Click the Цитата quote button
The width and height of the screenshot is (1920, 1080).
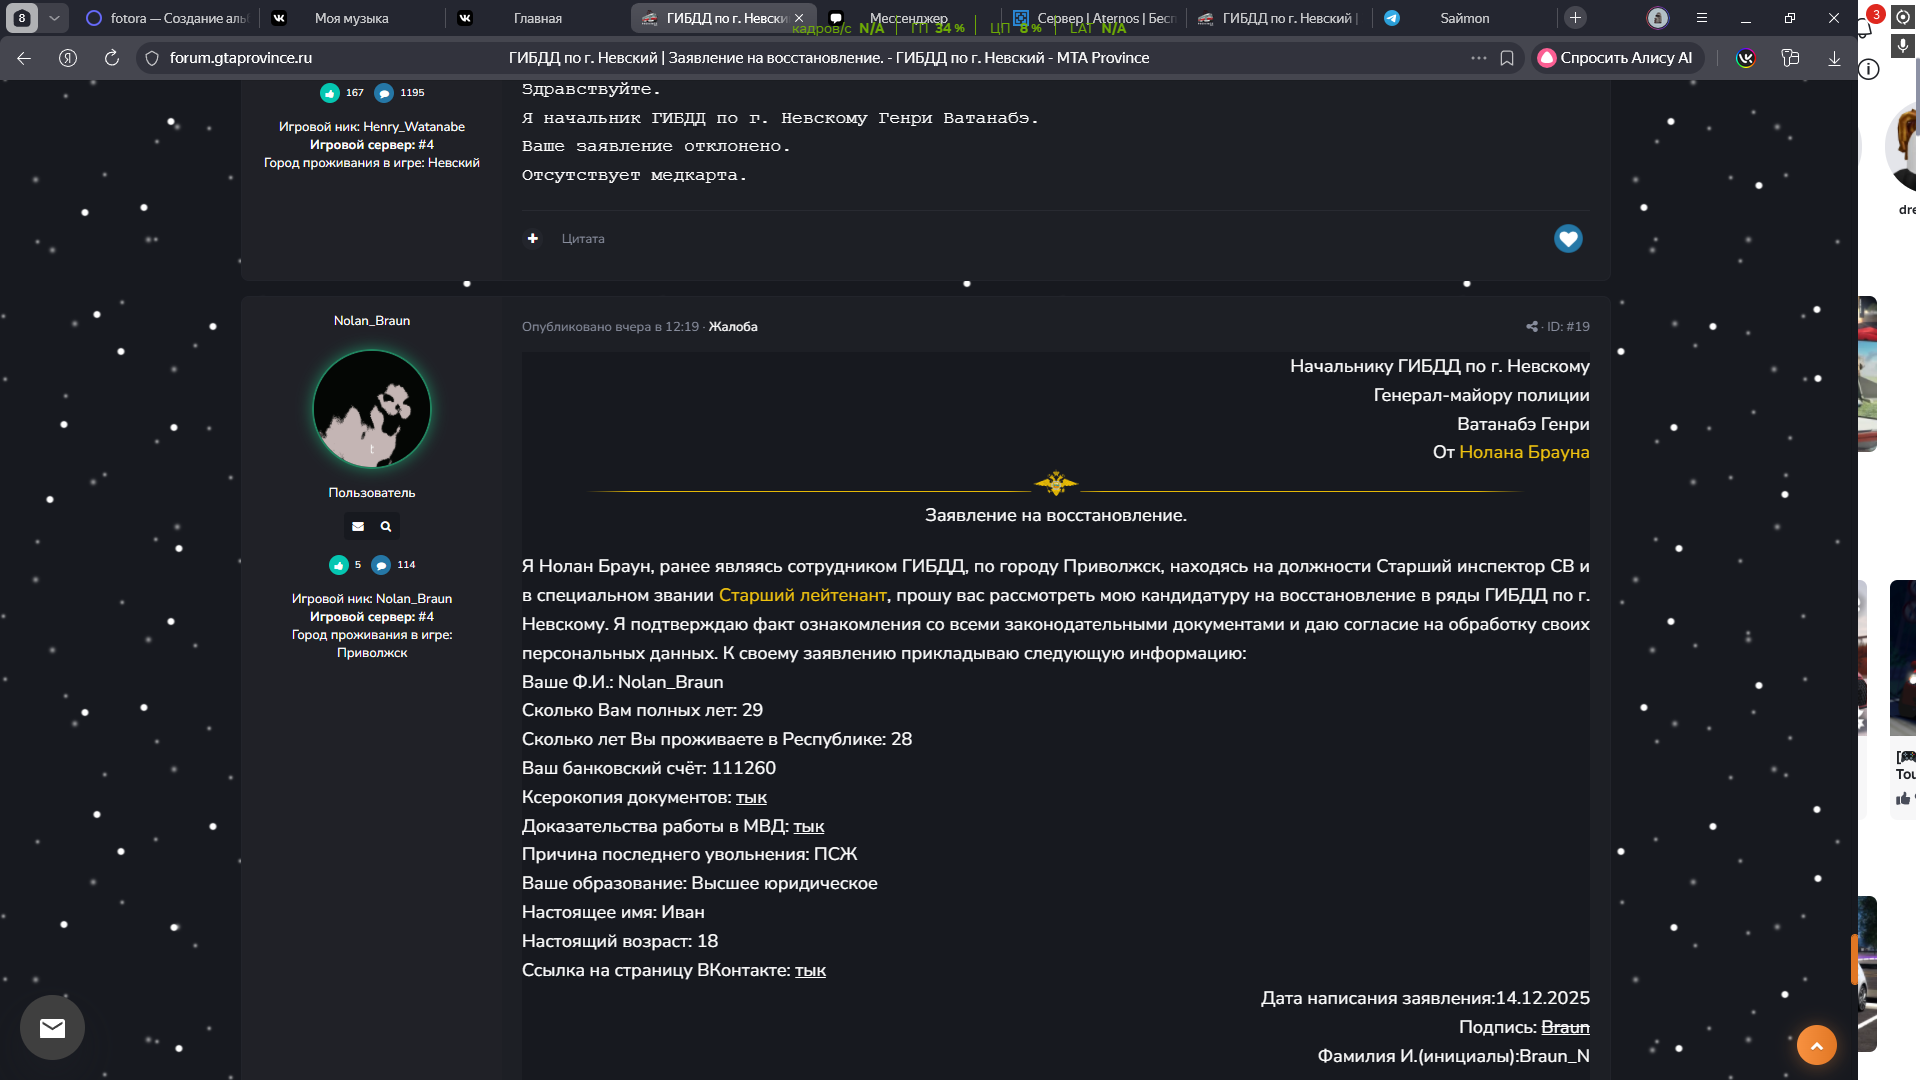583,239
